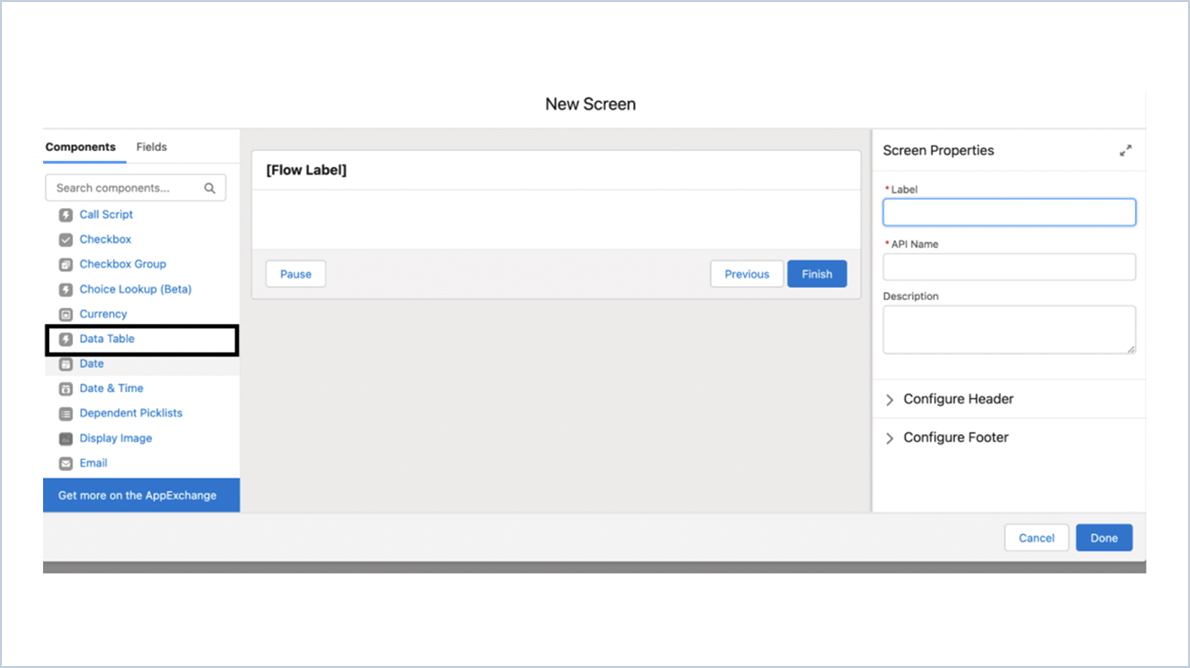Select the Components tab
The image size is (1190, 668).
pos(82,147)
